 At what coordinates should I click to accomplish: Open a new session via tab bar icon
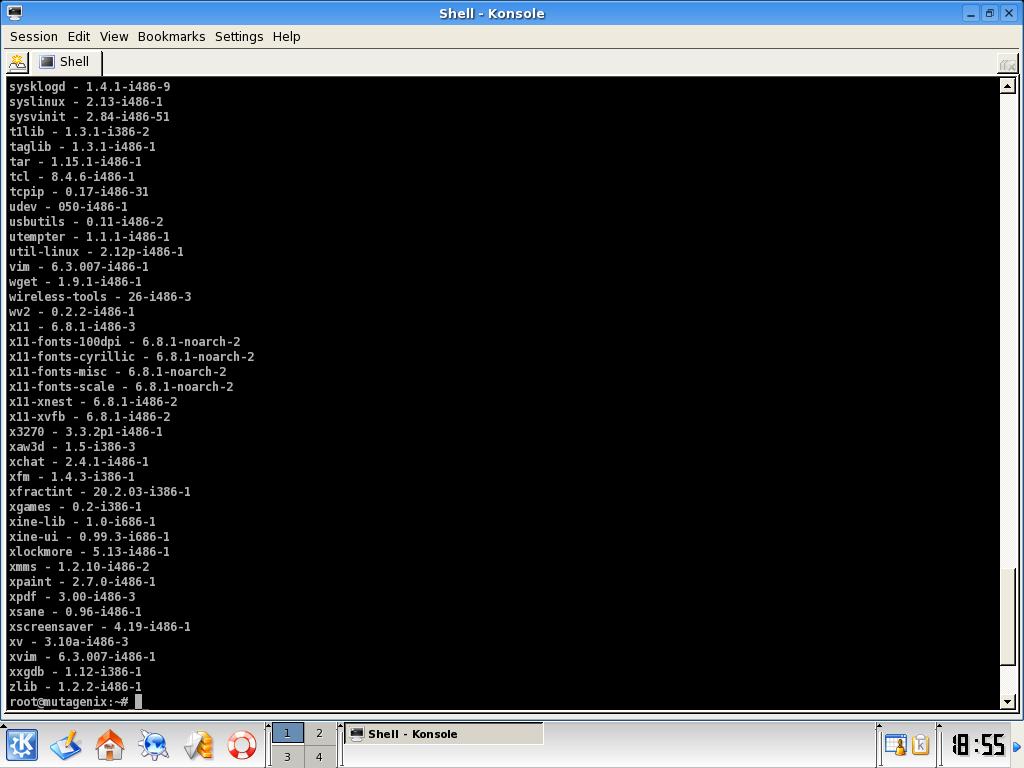(18, 62)
